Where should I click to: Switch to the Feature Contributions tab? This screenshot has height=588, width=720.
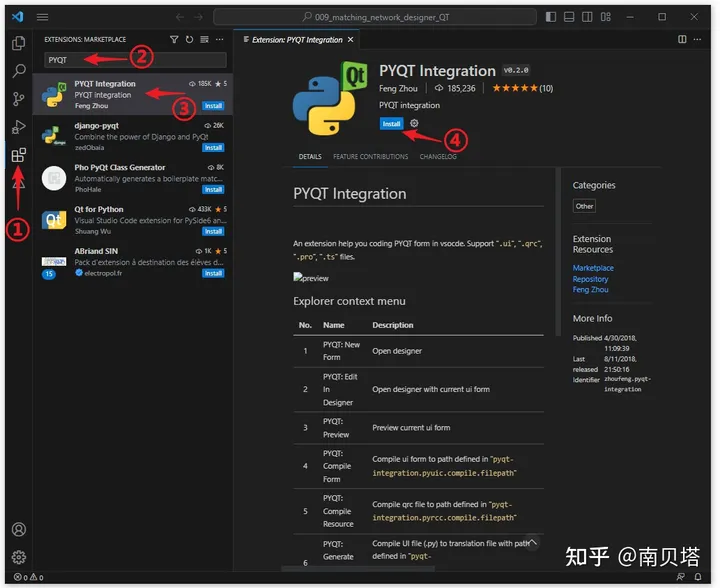coord(371,157)
